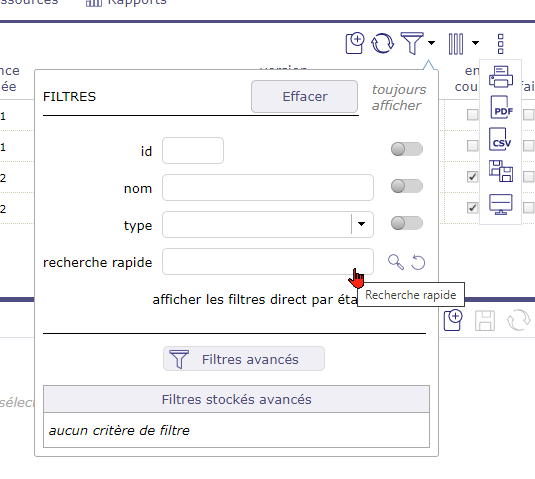Toggle always display for id filter
535x479 pixels.
coord(407,149)
